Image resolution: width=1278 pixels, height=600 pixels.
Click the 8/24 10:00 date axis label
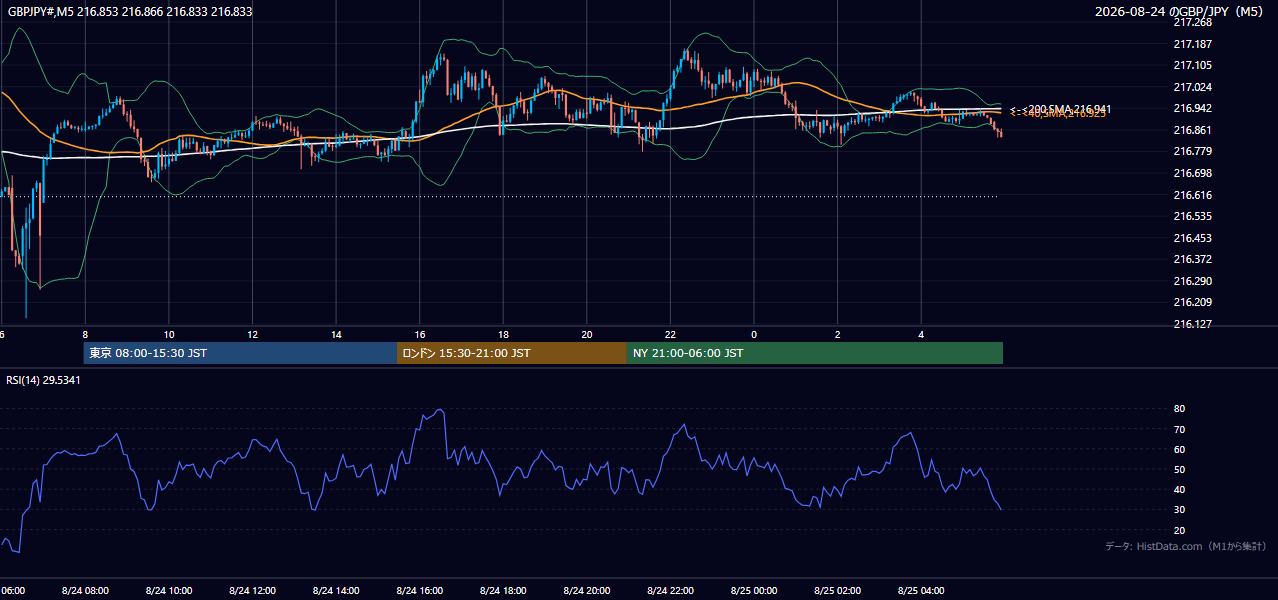[169, 591]
